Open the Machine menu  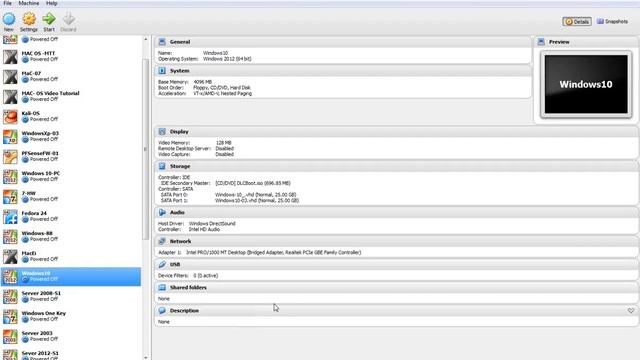click(x=29, y=3)
